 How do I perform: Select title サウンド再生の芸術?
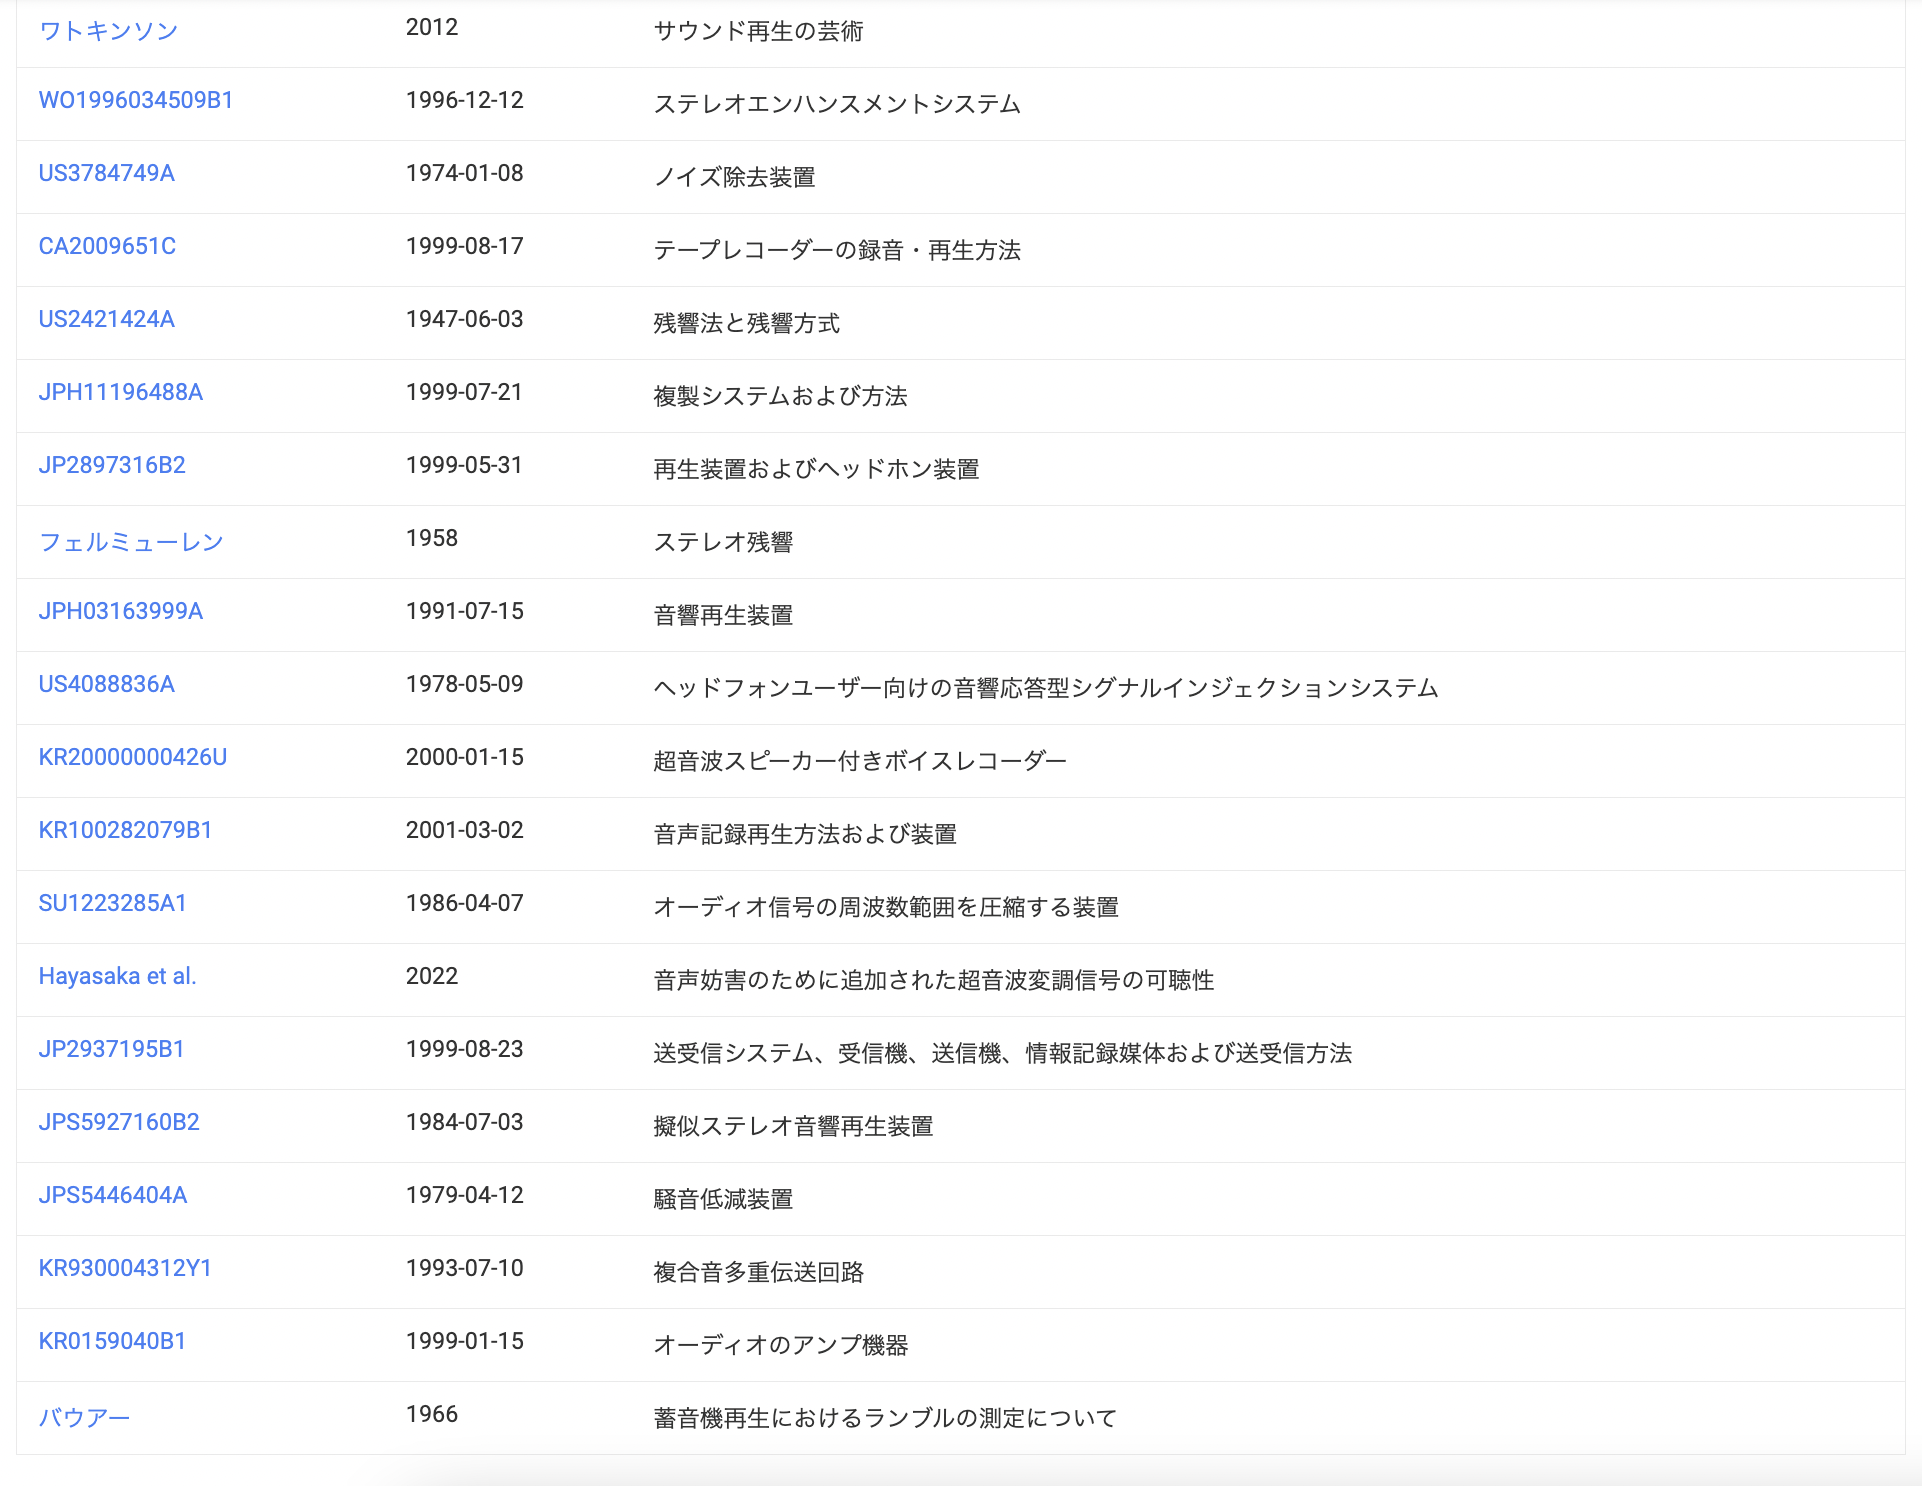758,31
